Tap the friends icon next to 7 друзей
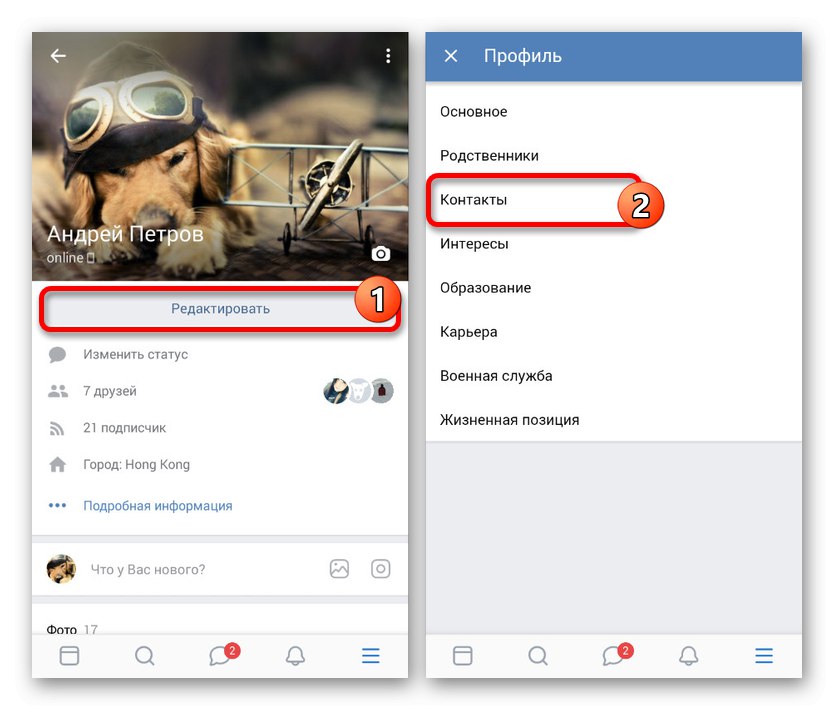 pyautogui.click(x=57, y=391)
